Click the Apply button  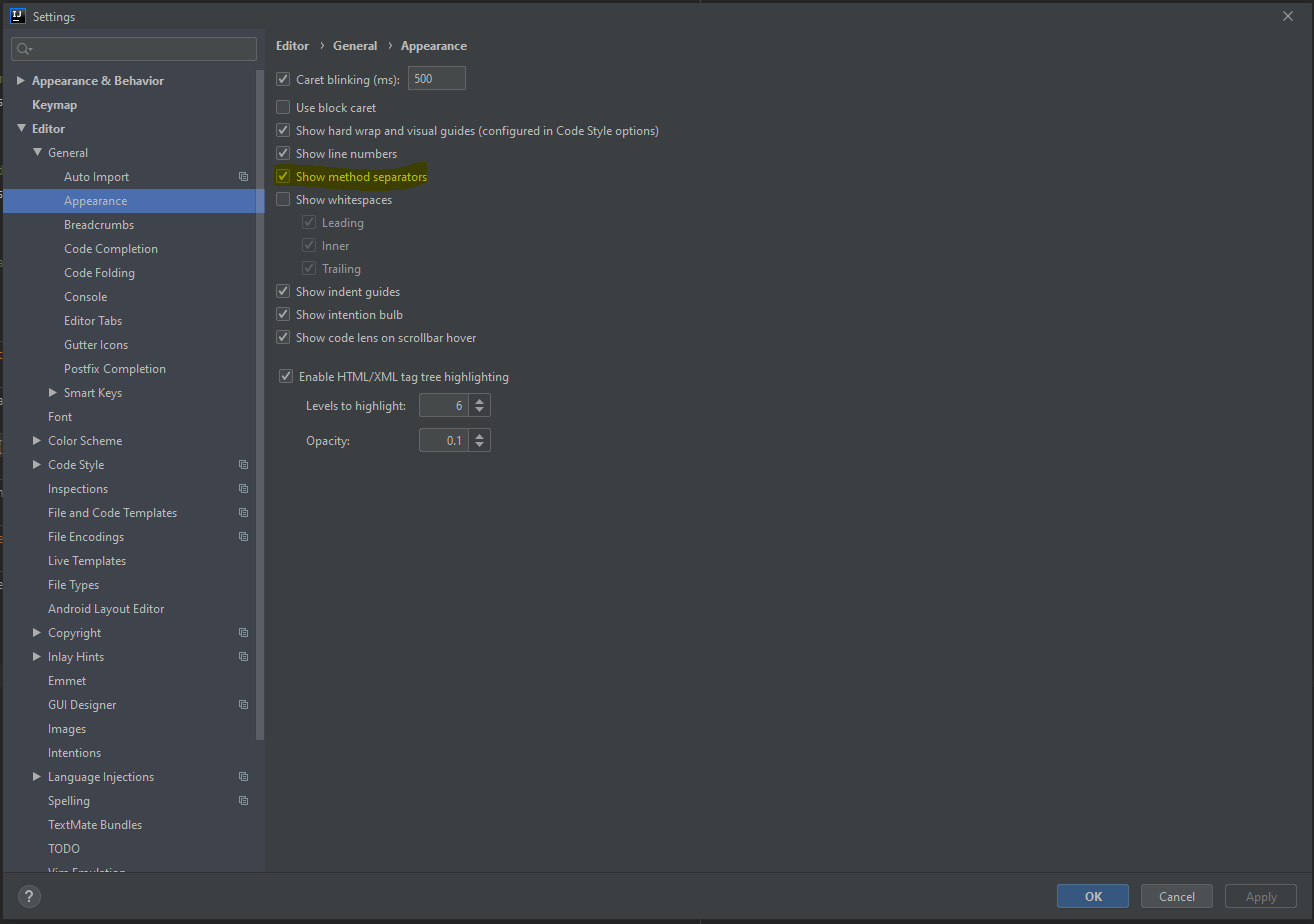(1260, 896)
